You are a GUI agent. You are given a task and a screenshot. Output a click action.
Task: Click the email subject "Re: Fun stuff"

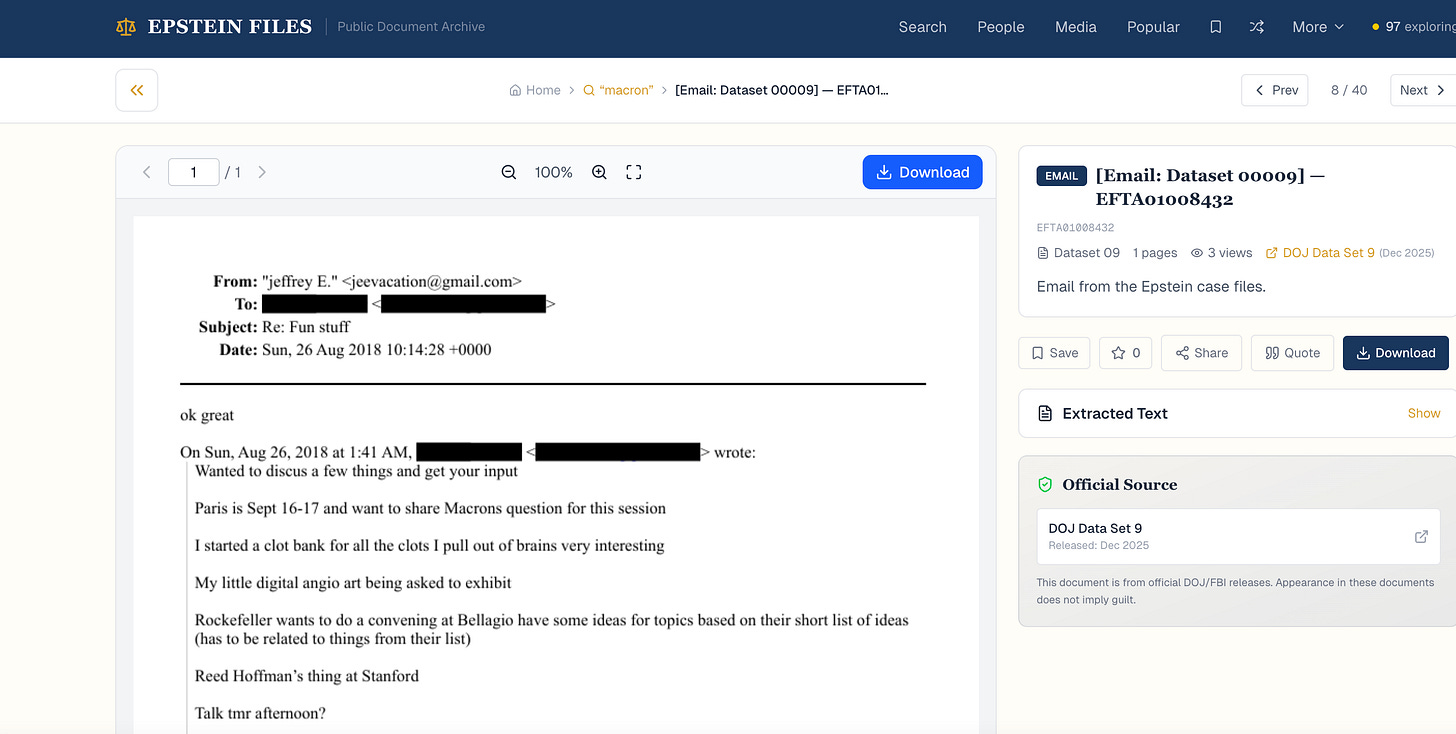306,327
